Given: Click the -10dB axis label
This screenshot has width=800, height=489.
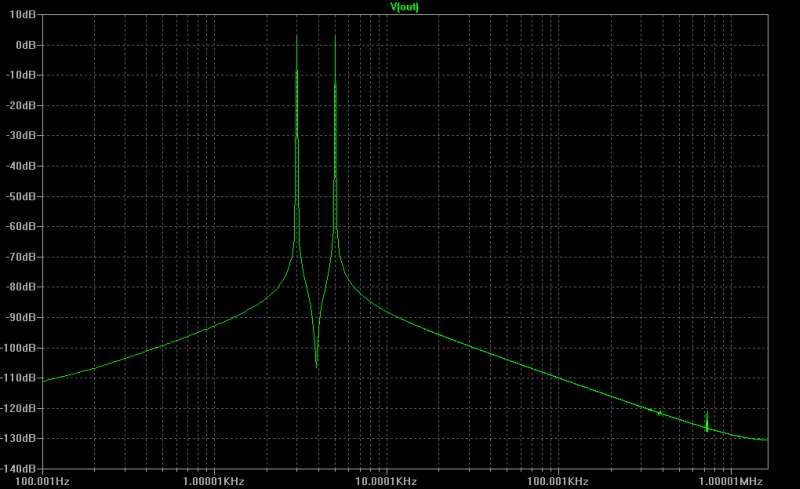Looking at the screenshot, I should tap(21, 75).
